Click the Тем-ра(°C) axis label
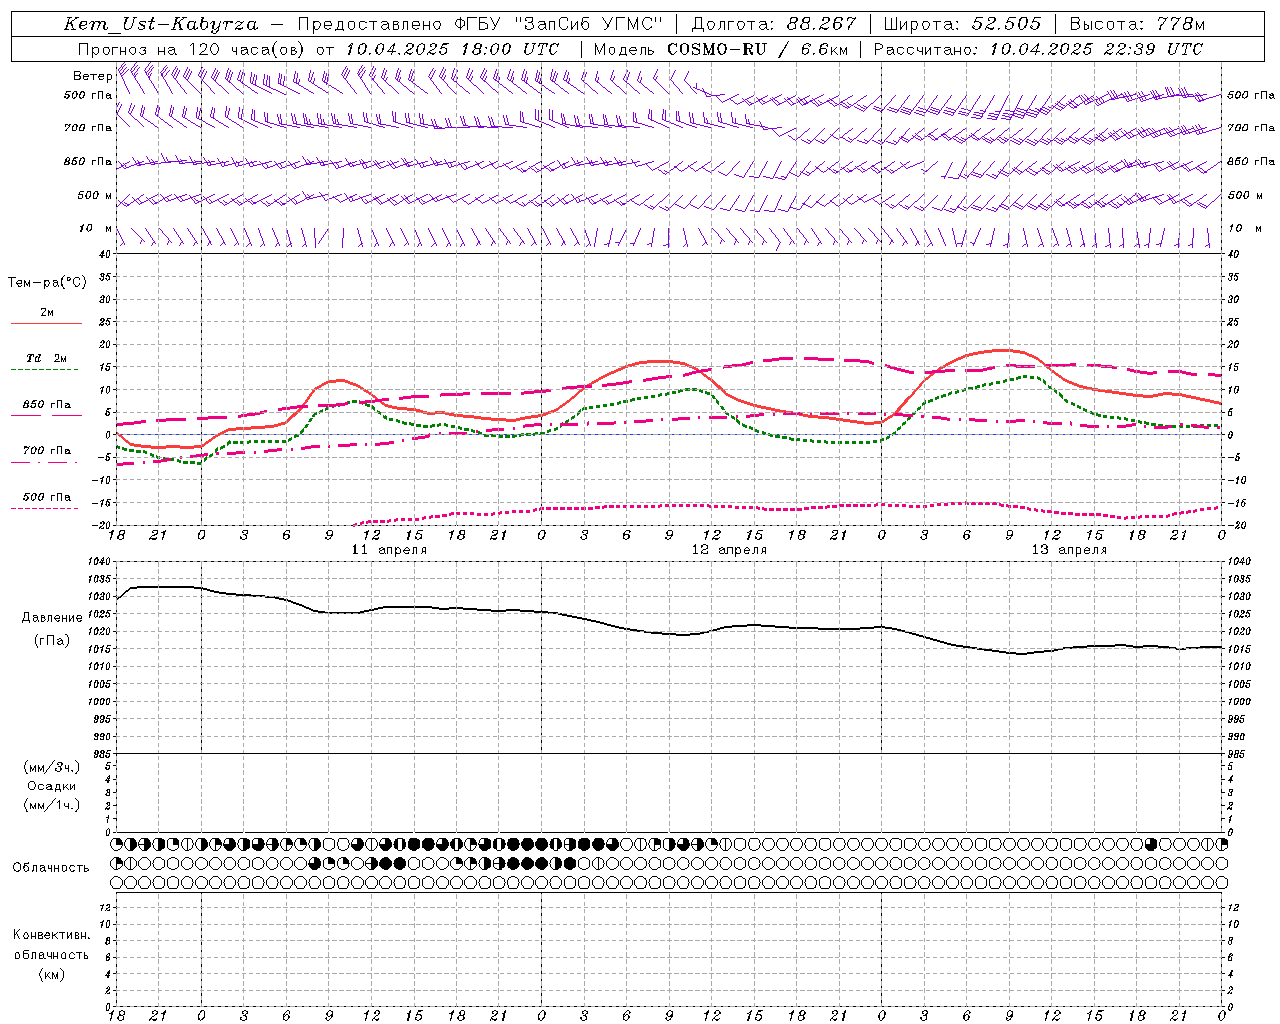Screen dimensions: 1280x1024 (x=47, y=283)
